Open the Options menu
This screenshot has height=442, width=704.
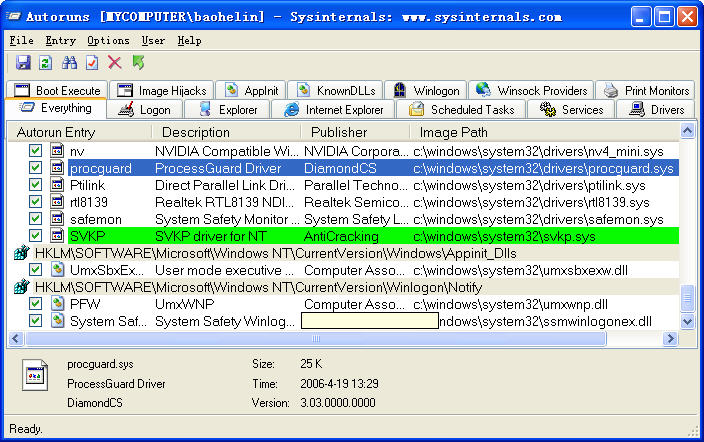pos(108,40)
